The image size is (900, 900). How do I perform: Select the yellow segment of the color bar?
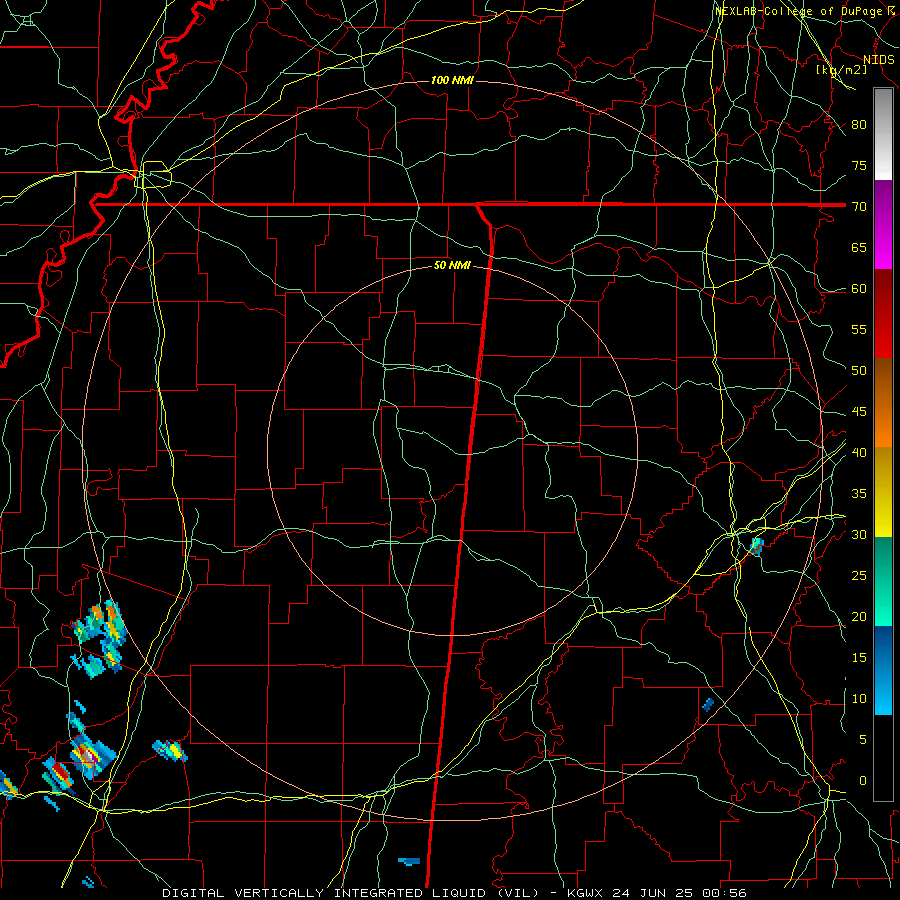[x=883, y=492]
